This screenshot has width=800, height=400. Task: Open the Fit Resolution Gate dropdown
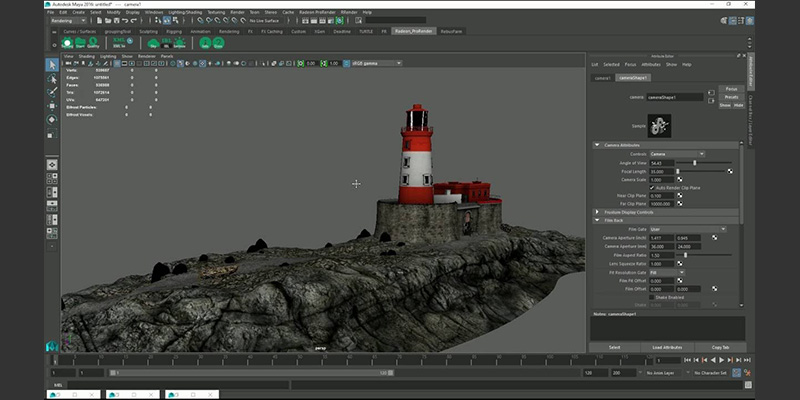point(667,272)
